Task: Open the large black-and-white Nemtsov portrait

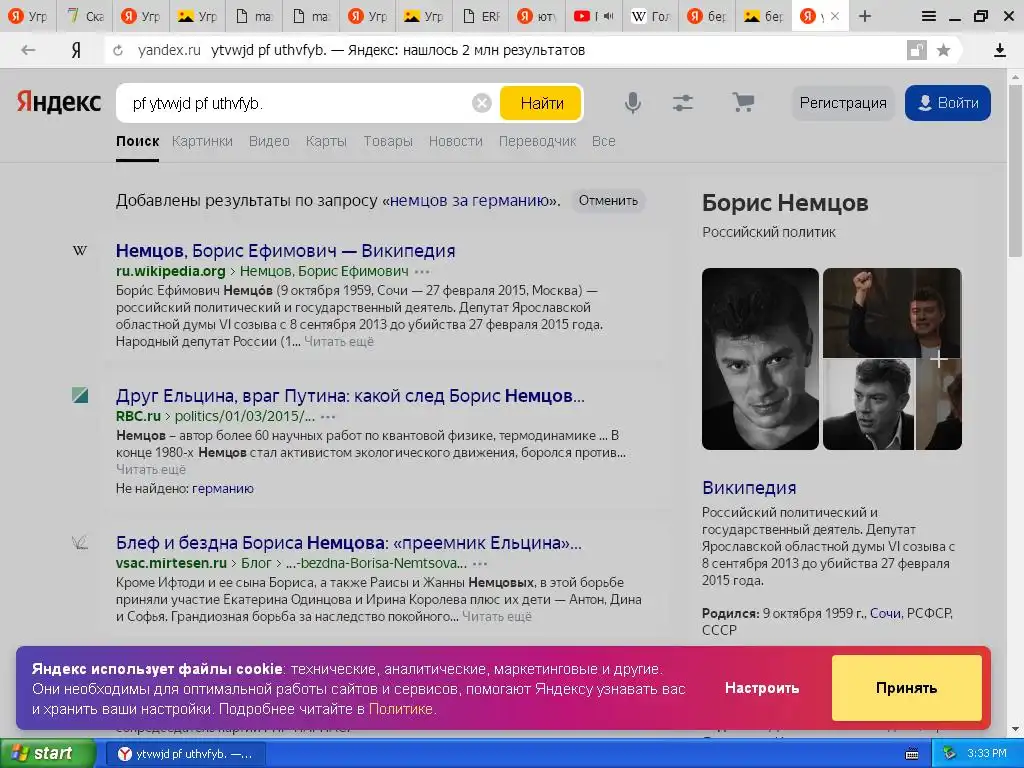Action: [x=760, y=359]
